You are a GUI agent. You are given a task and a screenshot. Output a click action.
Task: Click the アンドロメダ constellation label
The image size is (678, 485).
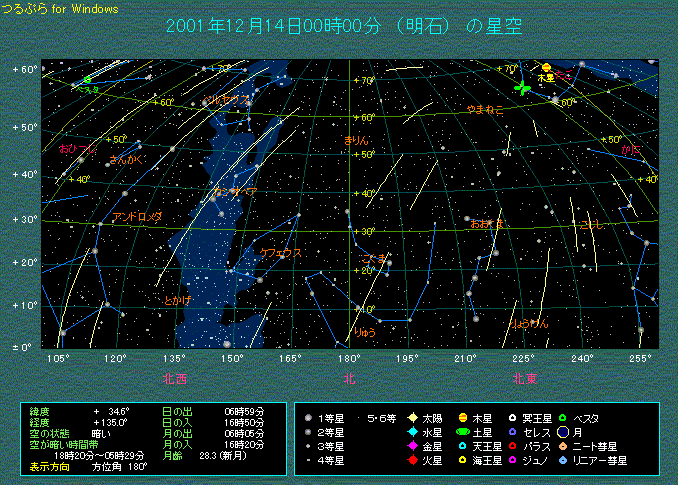(x=137, y=217)
